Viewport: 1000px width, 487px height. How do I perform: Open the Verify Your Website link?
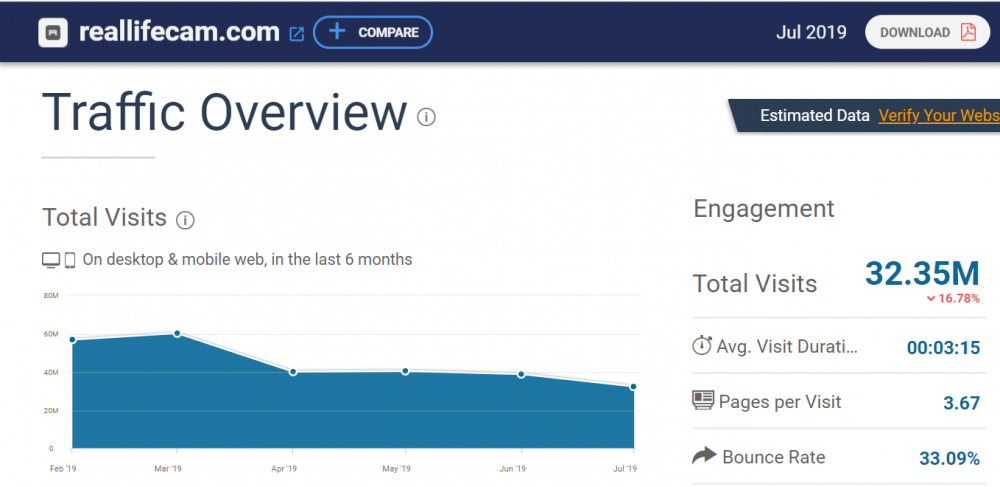(x=938, y=115)
